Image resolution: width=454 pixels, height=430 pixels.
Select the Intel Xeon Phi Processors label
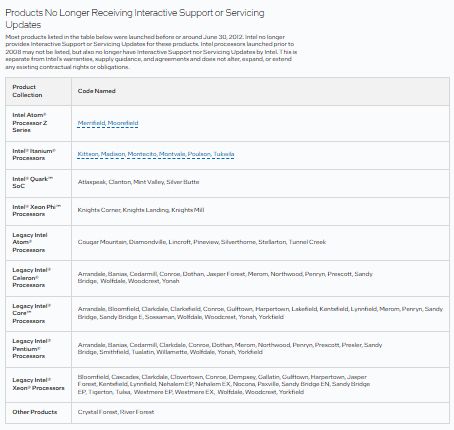37,210
